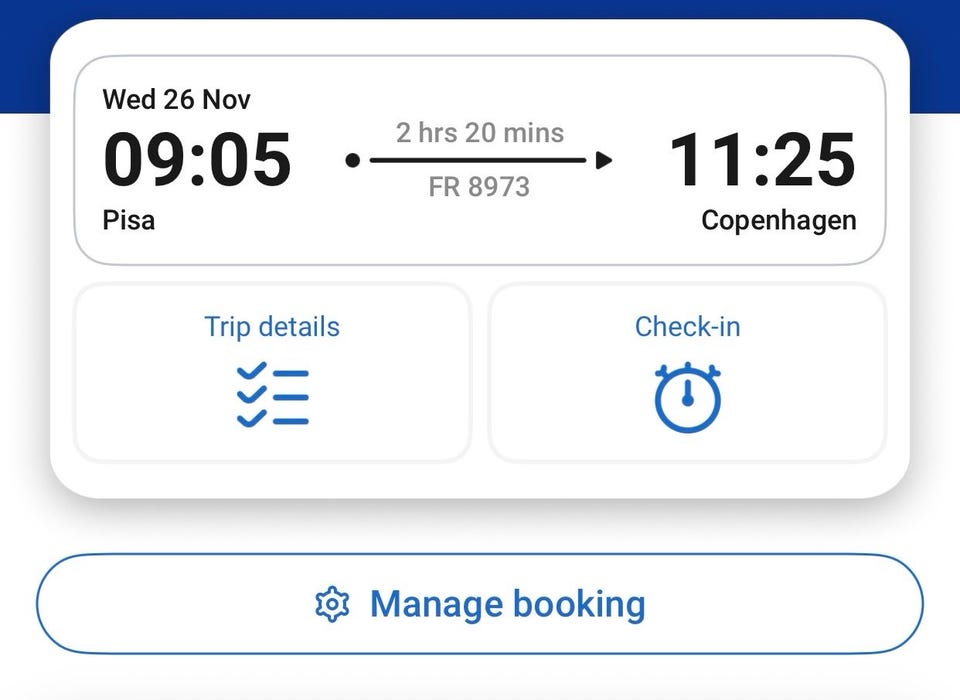
Task: Tap the Check-in stopwatch icon
Action: (687, 398)
